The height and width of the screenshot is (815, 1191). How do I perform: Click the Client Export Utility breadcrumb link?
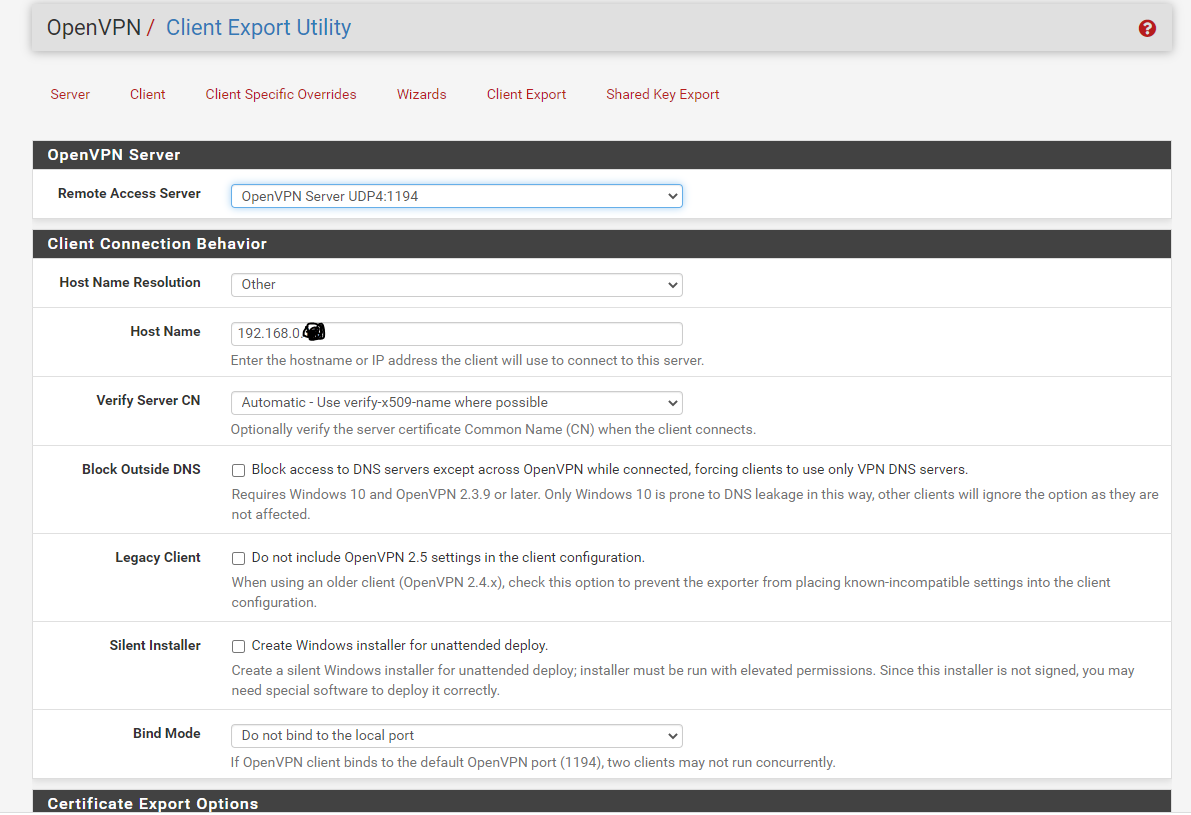click(258, 27)
